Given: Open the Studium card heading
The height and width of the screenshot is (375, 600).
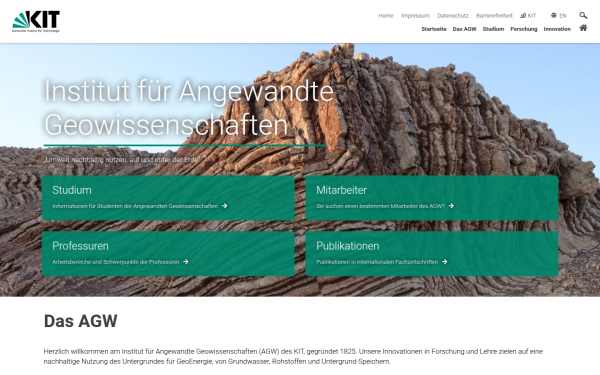Looking at the screenshot, I should pos(72,190).
